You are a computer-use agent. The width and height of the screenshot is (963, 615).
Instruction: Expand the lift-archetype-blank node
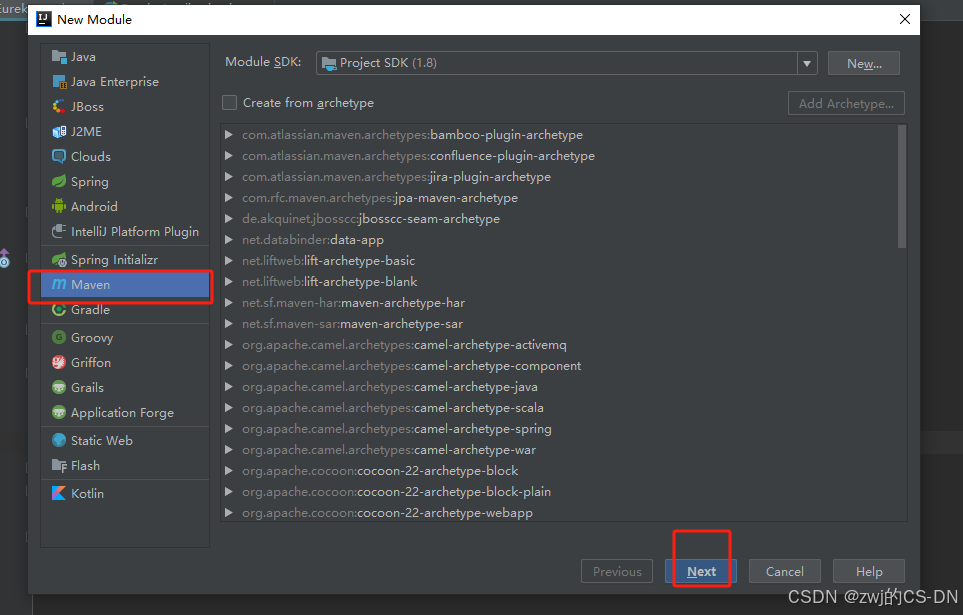(x=228, y=281)
